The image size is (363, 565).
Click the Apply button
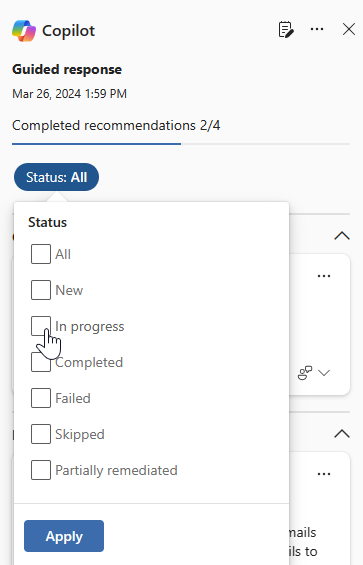64,536
